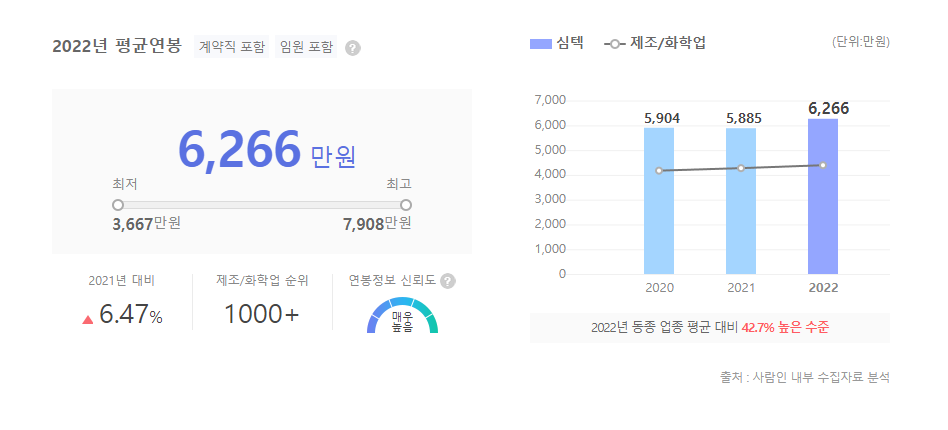Click the help icon beside 평균연봉 title

pos(352,48)
